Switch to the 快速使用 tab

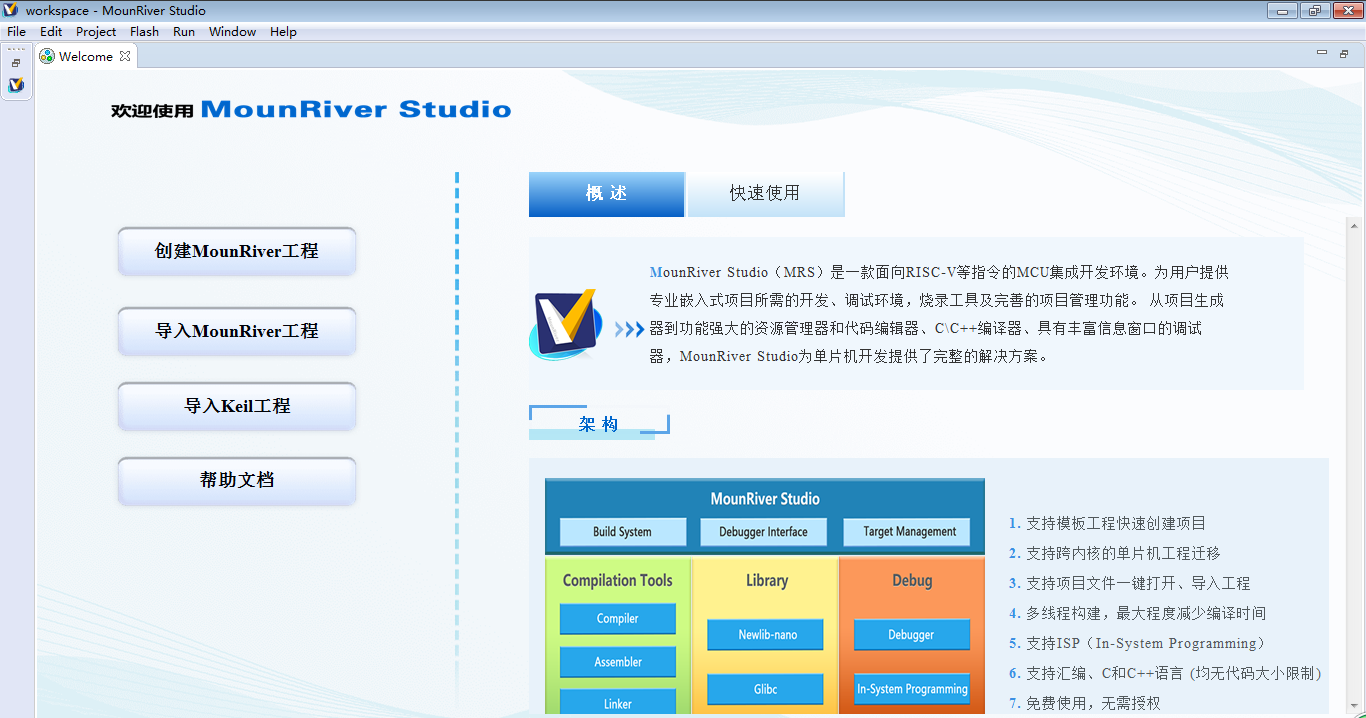765,194
